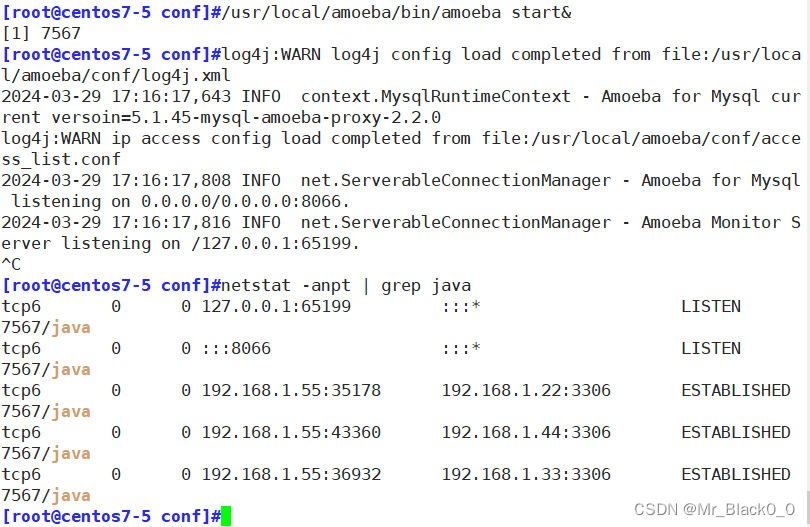
Task: Click the green terminal cursor block
Action: [x=226, y=516]
